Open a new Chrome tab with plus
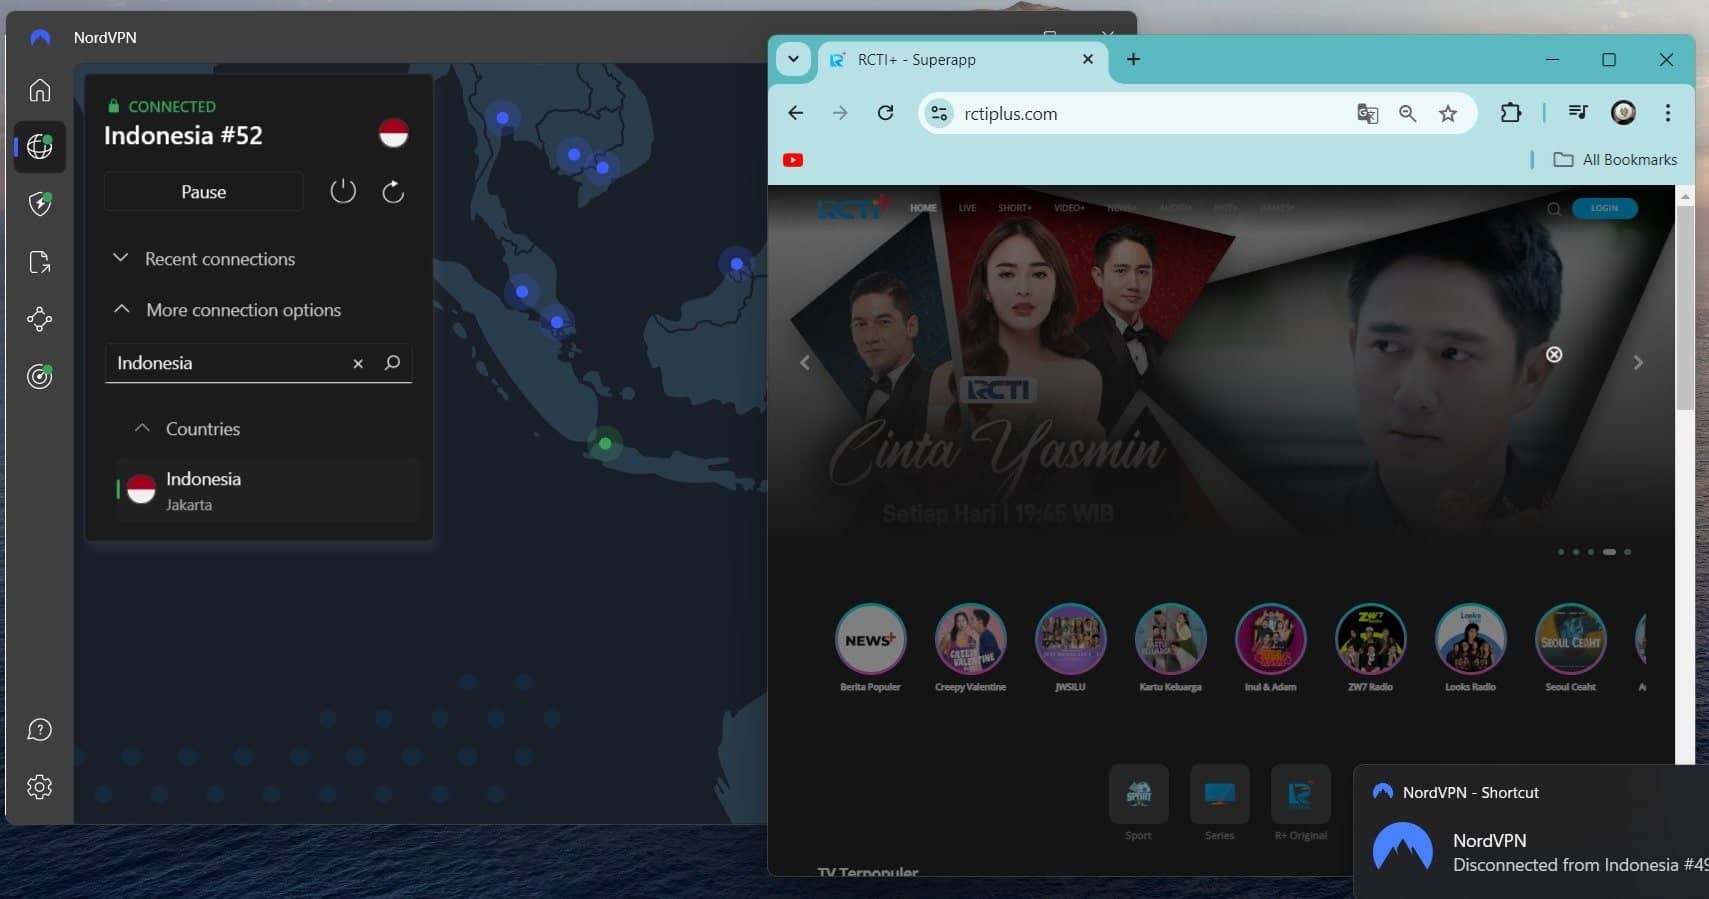Viewport: 1709px width, 899px height. click(x=1133, y=59)
